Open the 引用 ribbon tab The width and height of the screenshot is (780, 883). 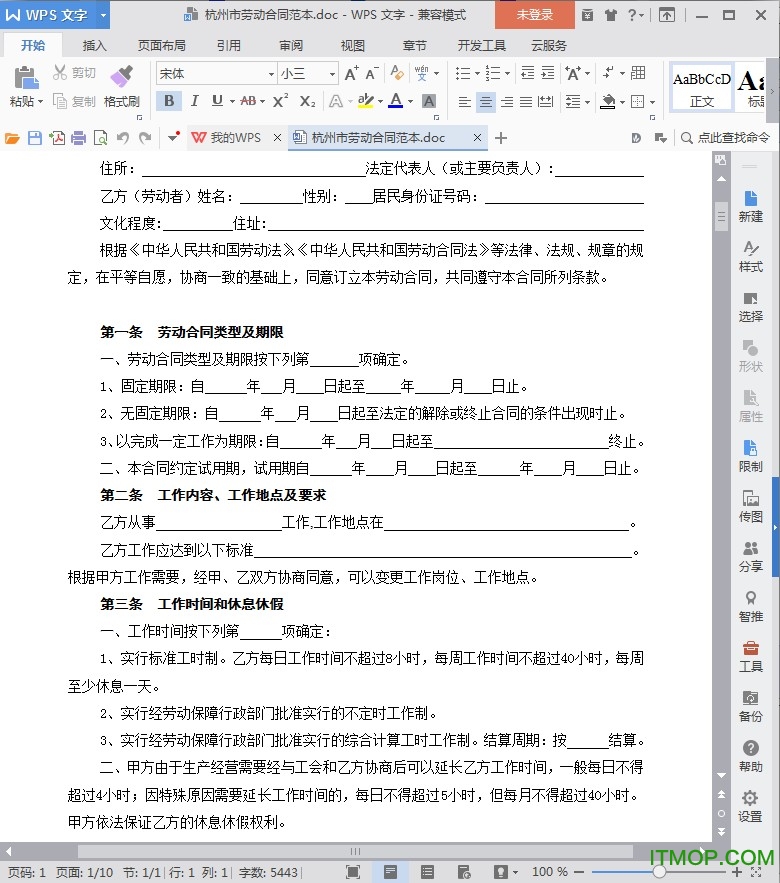point(229,46)
